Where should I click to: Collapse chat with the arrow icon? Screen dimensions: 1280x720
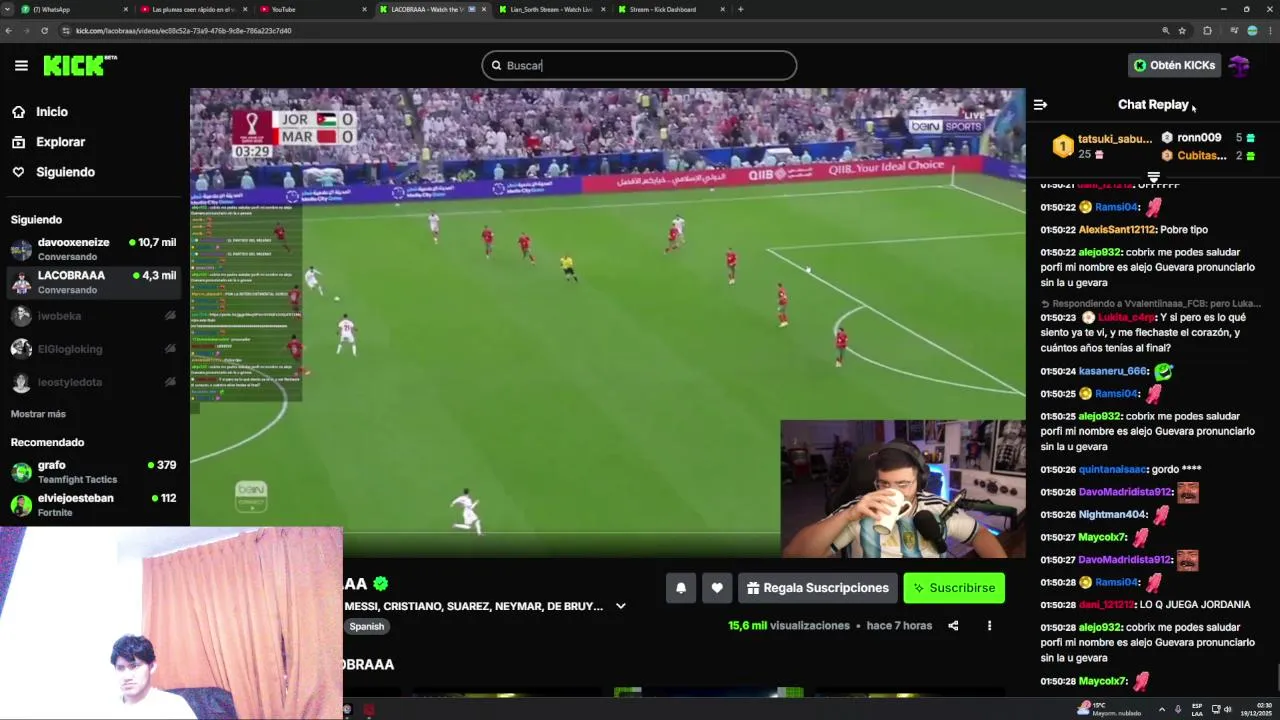click(1040, 104)
